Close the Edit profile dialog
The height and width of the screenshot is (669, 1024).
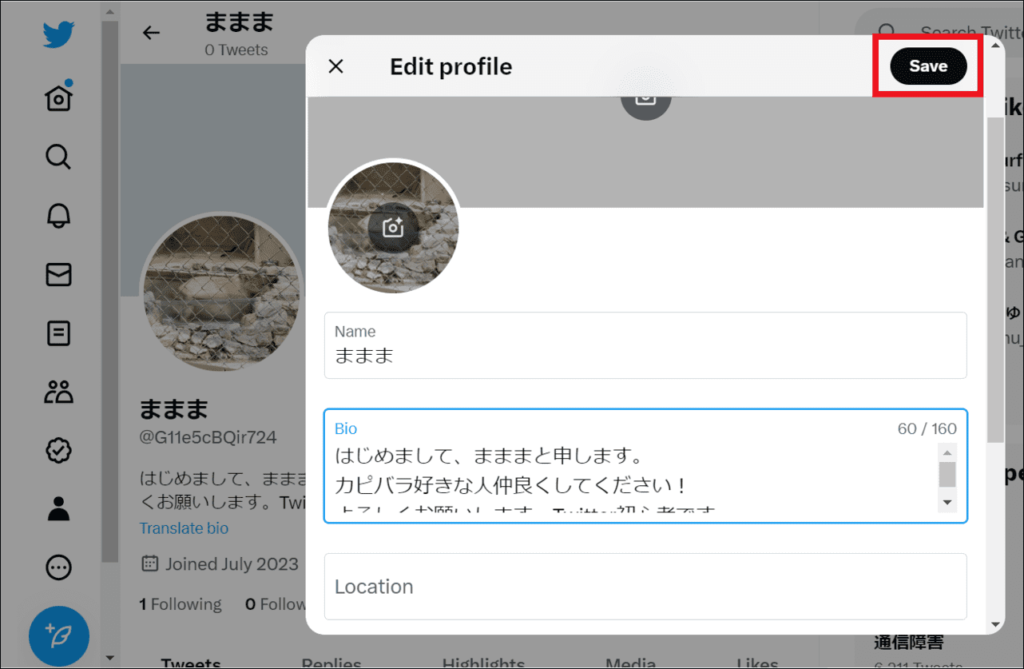336,66
